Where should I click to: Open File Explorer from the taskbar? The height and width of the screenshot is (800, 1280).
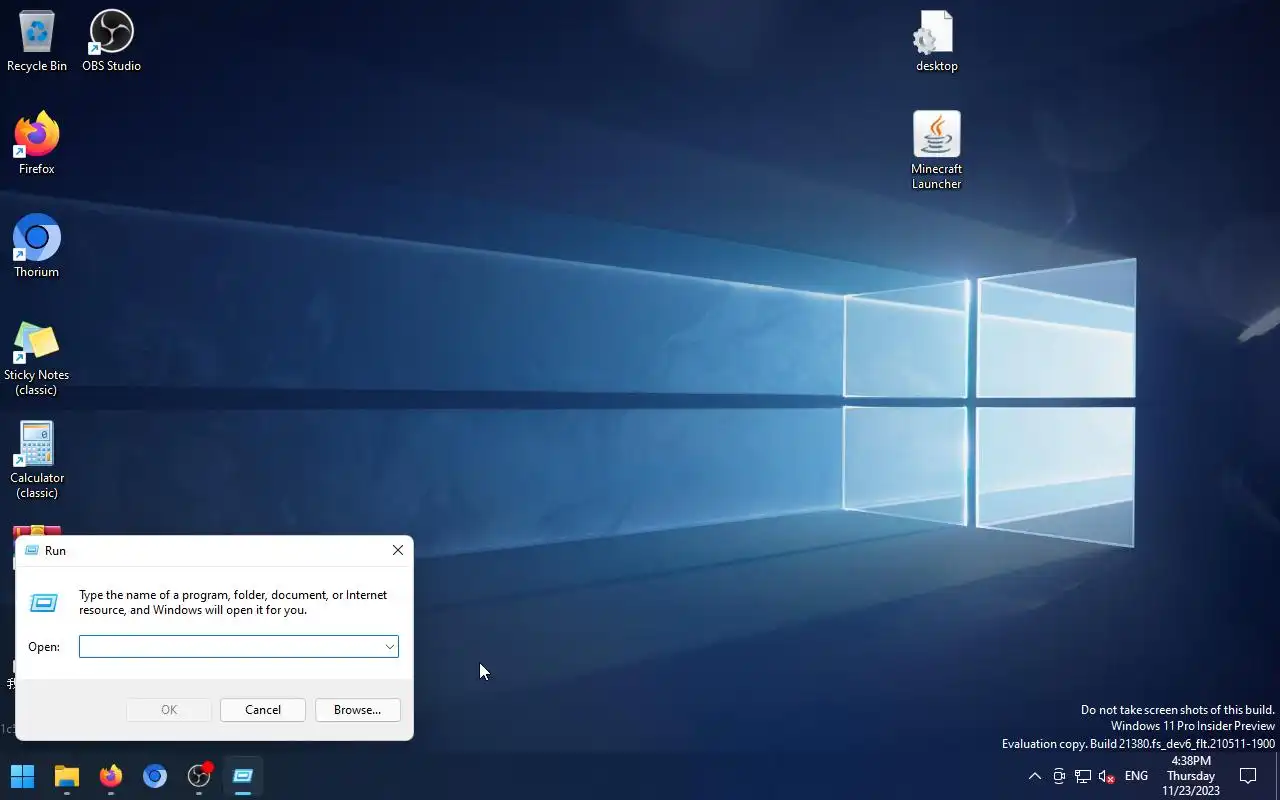click(x=67, y=776)
